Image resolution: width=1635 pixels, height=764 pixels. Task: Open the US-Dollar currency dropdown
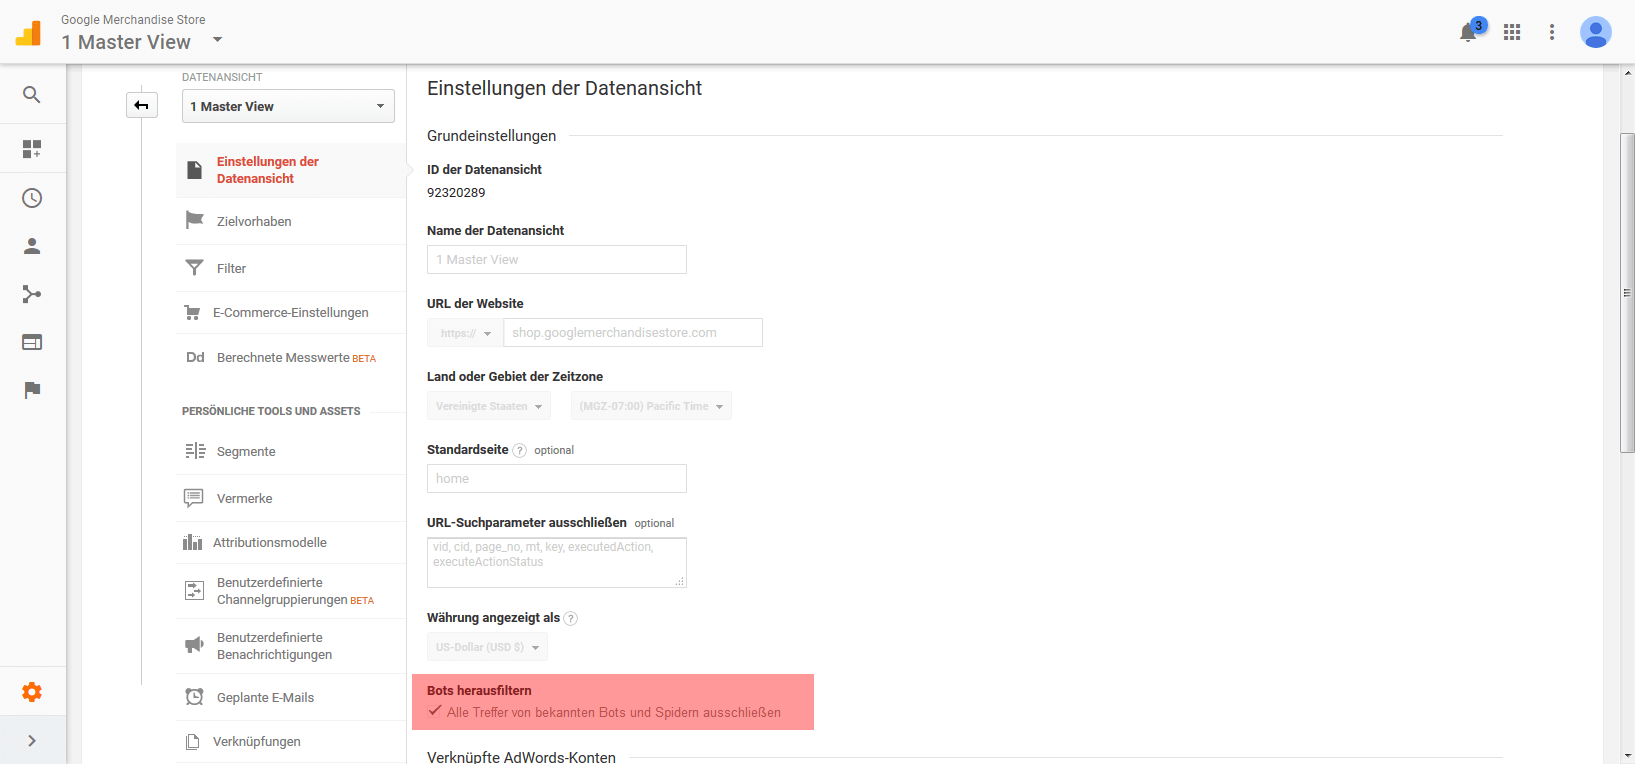point(487,647)
